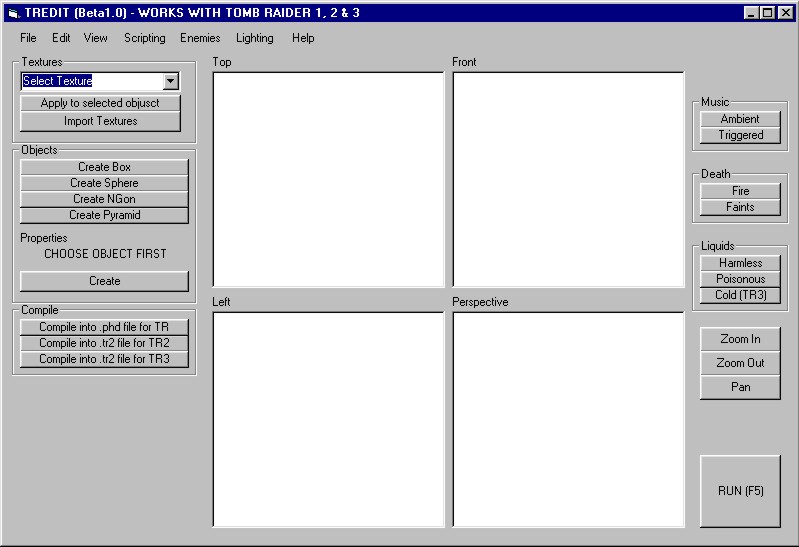
Task: Click Apply to selected object button
Action: point(100,103)
